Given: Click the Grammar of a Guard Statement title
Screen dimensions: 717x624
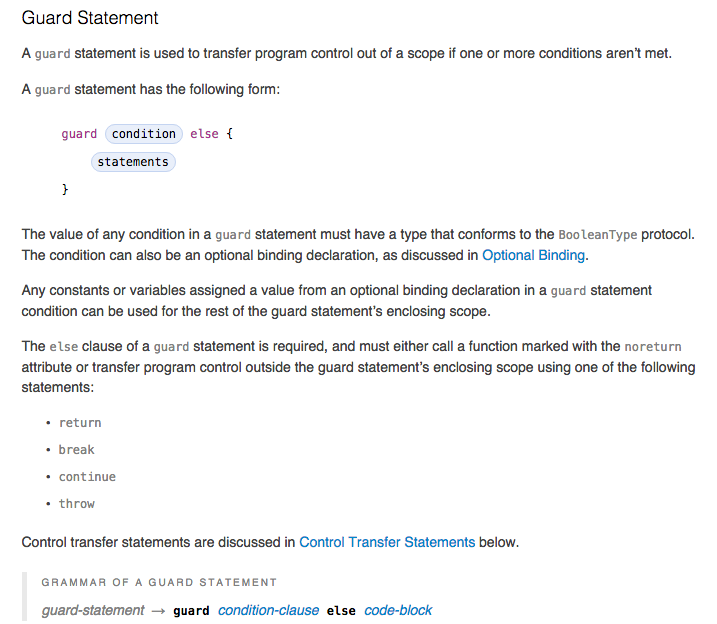Looking at the screenshot, I should pos(159,582).
